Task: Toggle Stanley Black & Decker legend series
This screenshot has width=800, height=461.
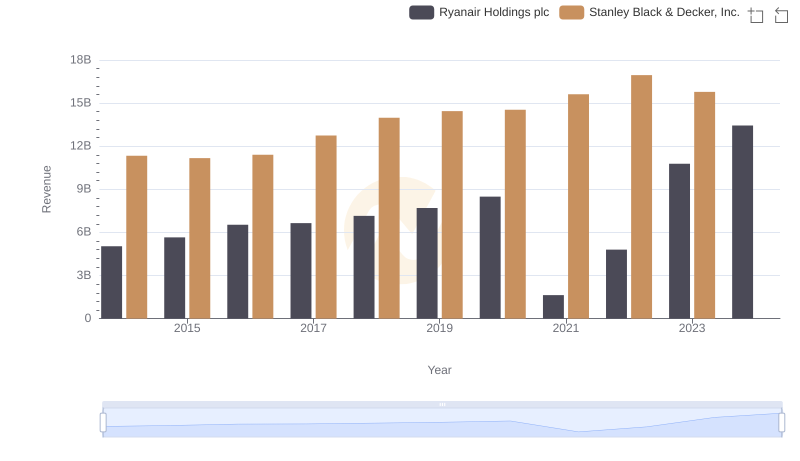Action: pyautogui.click(x=649, y=12)
